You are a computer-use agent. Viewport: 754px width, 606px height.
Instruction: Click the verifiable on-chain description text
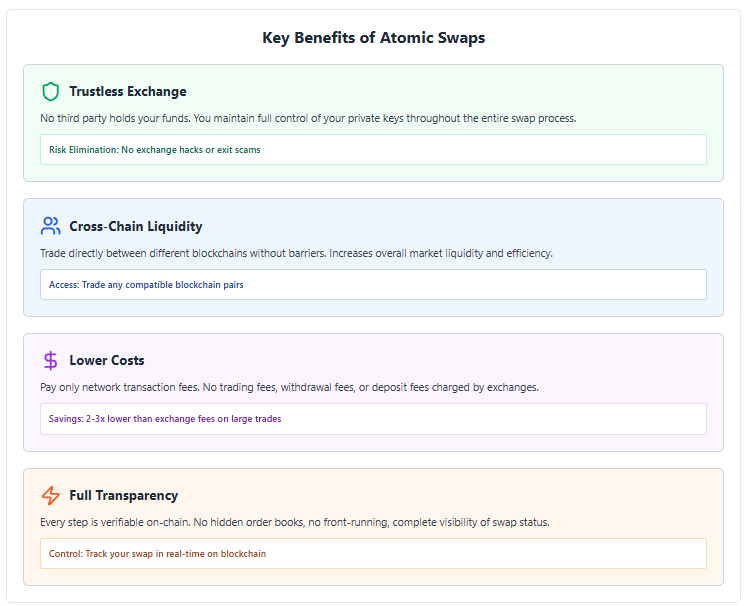point(295,522)
